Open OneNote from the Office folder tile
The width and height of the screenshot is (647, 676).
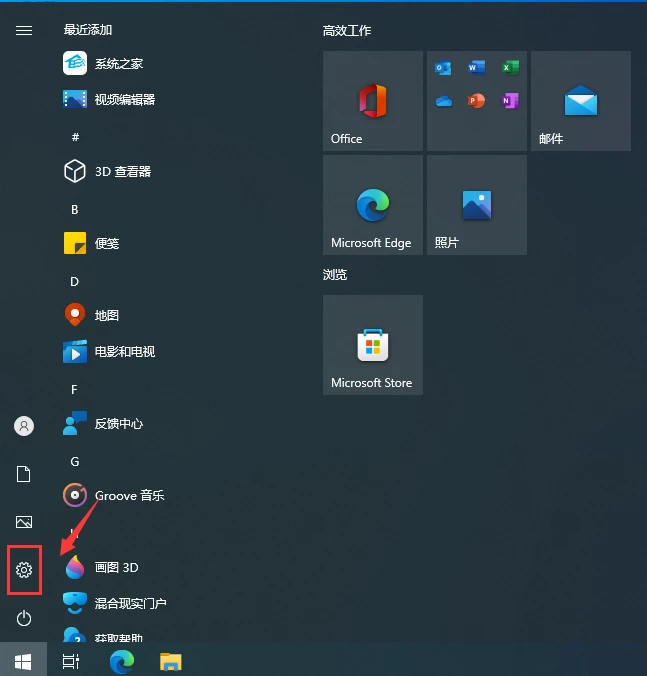[x=510, y=101]
